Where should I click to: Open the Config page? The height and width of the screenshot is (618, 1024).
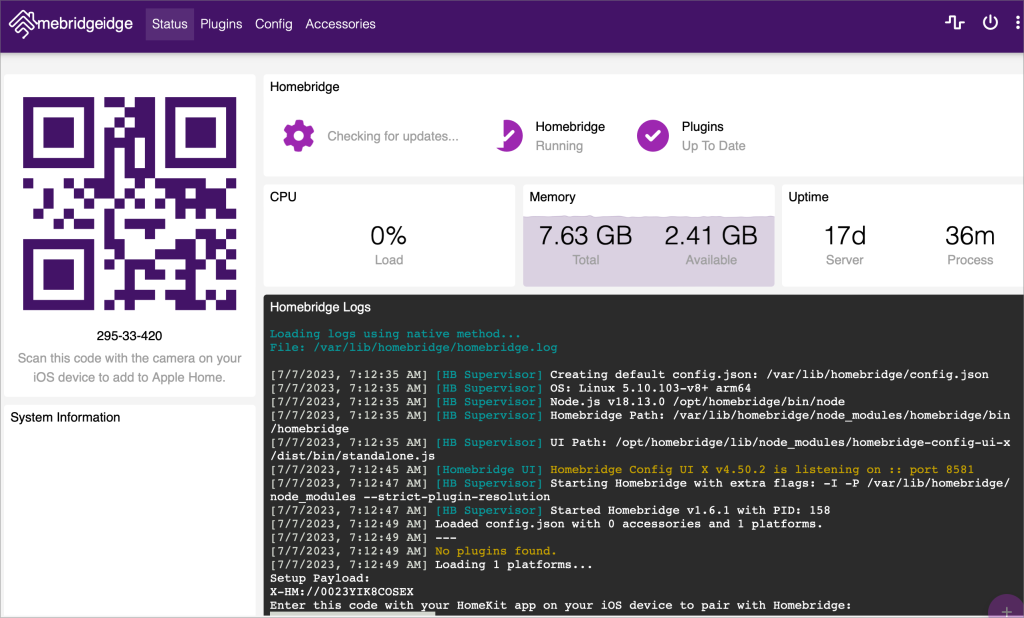coord(274,24)
